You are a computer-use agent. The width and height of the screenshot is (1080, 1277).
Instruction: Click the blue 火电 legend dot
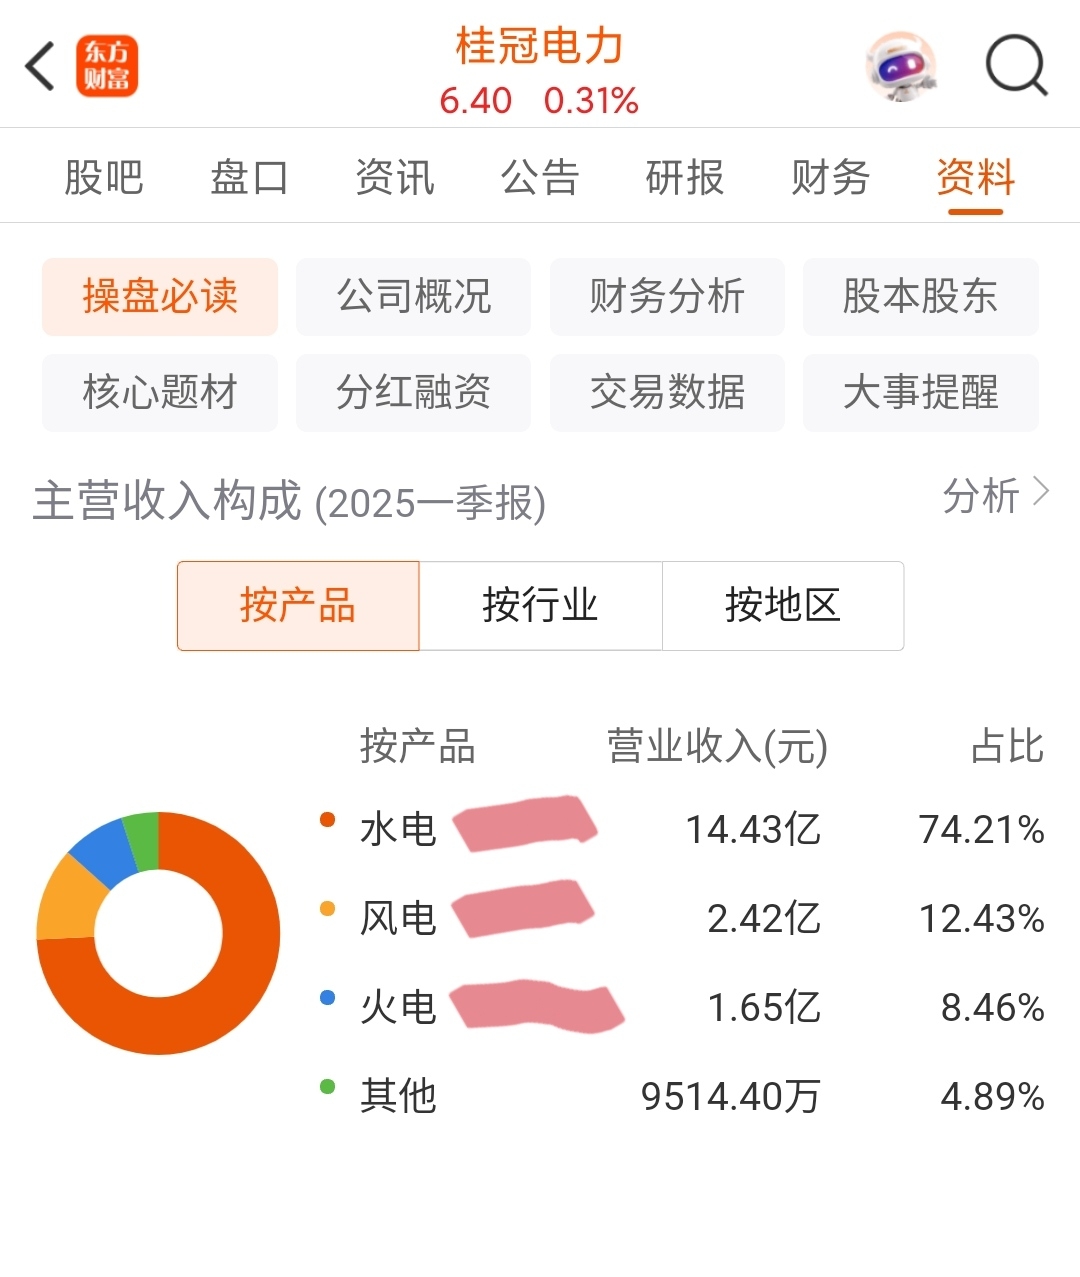click(x=327, y=997)
